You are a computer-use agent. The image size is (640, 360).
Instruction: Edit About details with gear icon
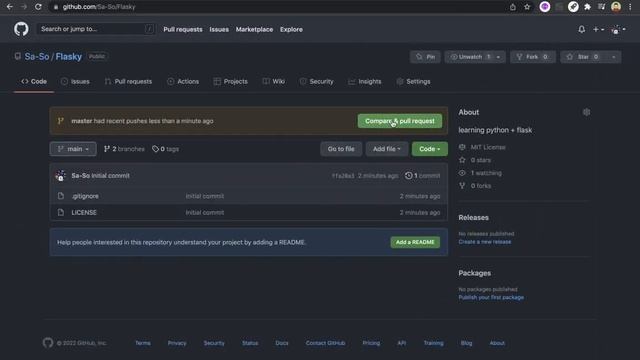click(586, 112)
